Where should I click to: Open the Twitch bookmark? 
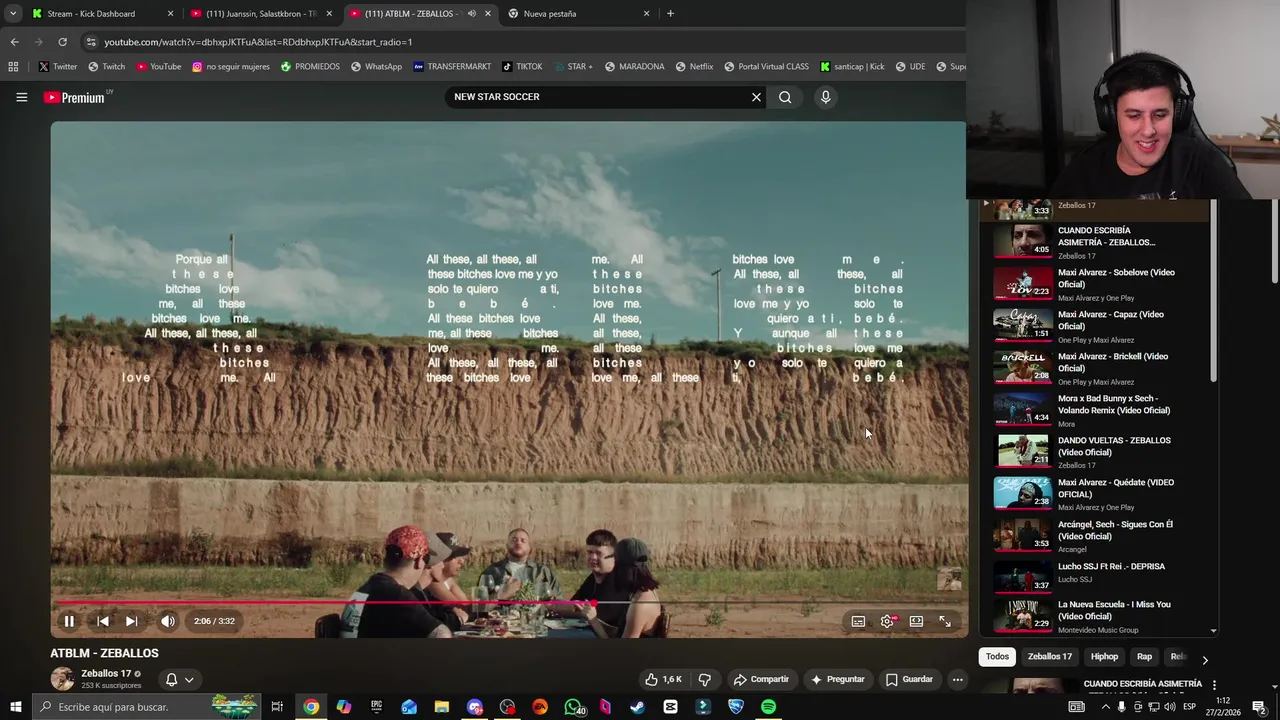coord(106,67)
